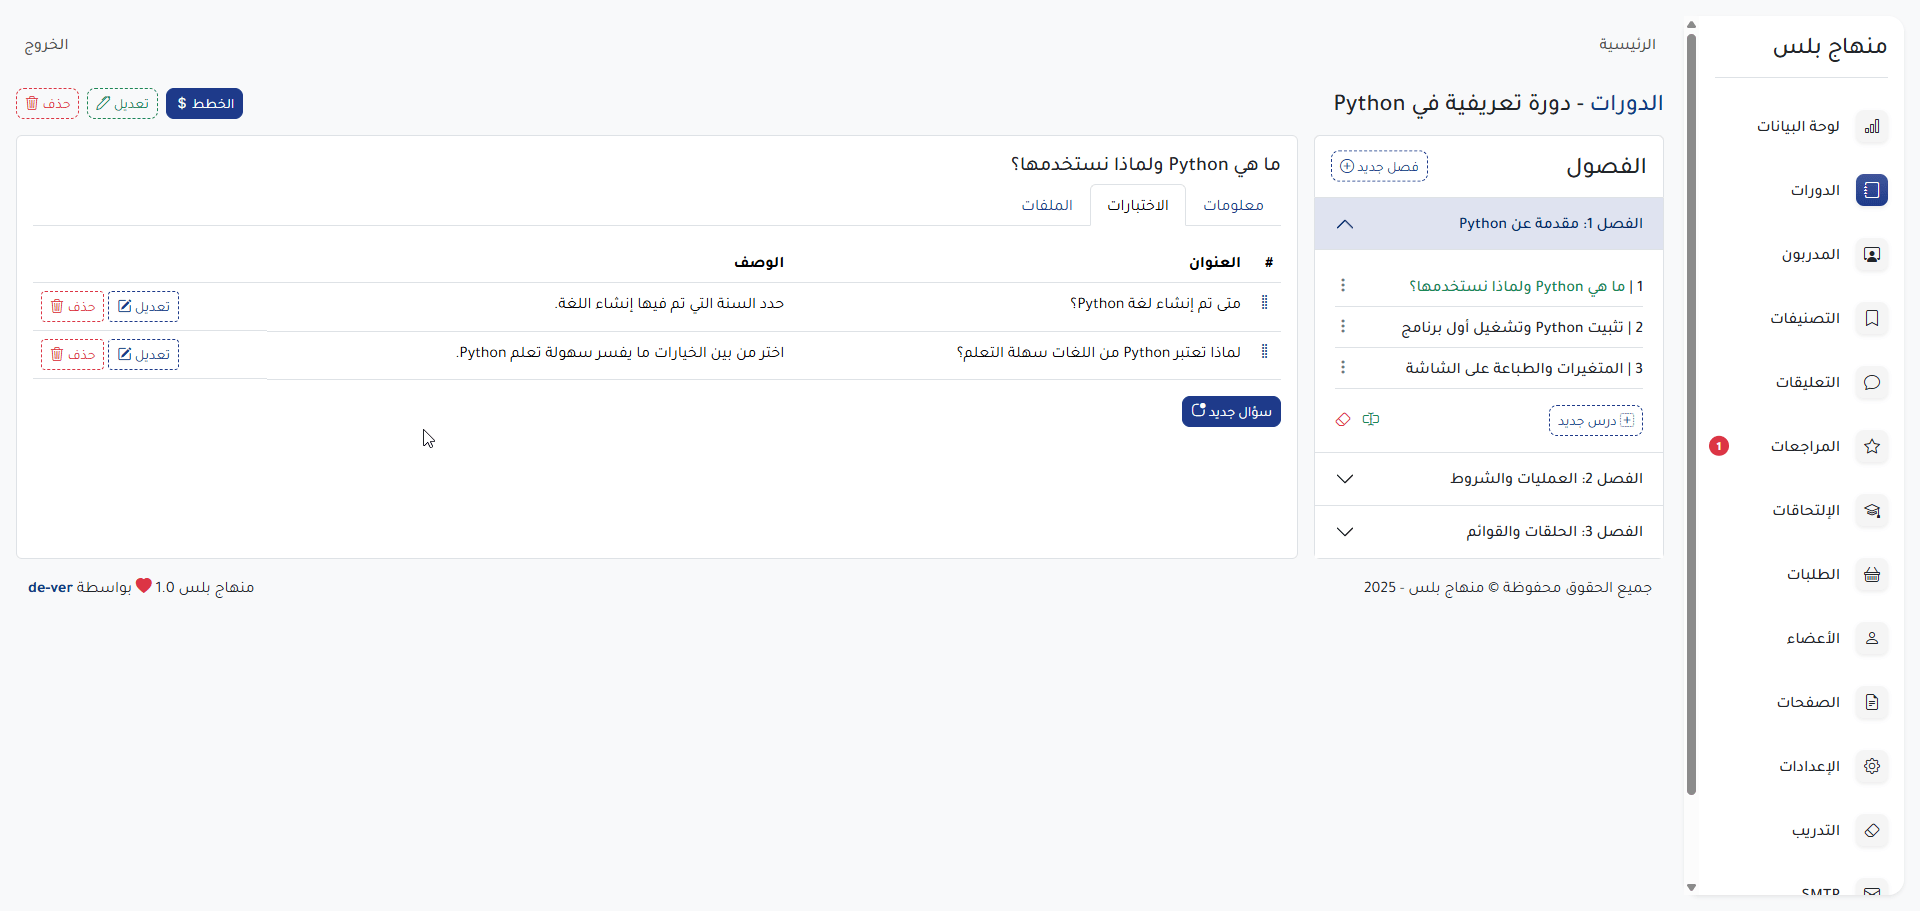
Task: Open the لوحة البيانات dashboard icon in sidebar
Action: click(x=1871, y=126)
